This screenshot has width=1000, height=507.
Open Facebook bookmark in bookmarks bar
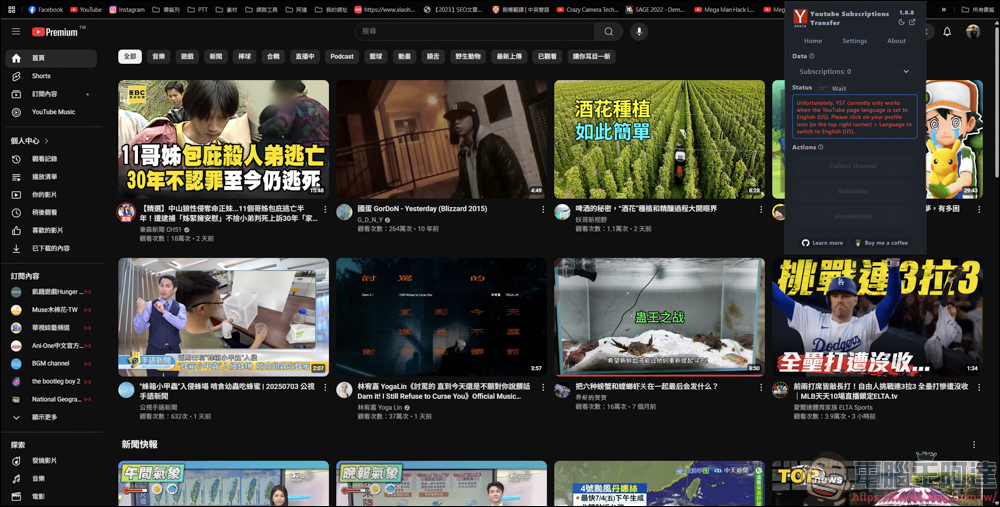pyautogui.click(x=45, y=10)
